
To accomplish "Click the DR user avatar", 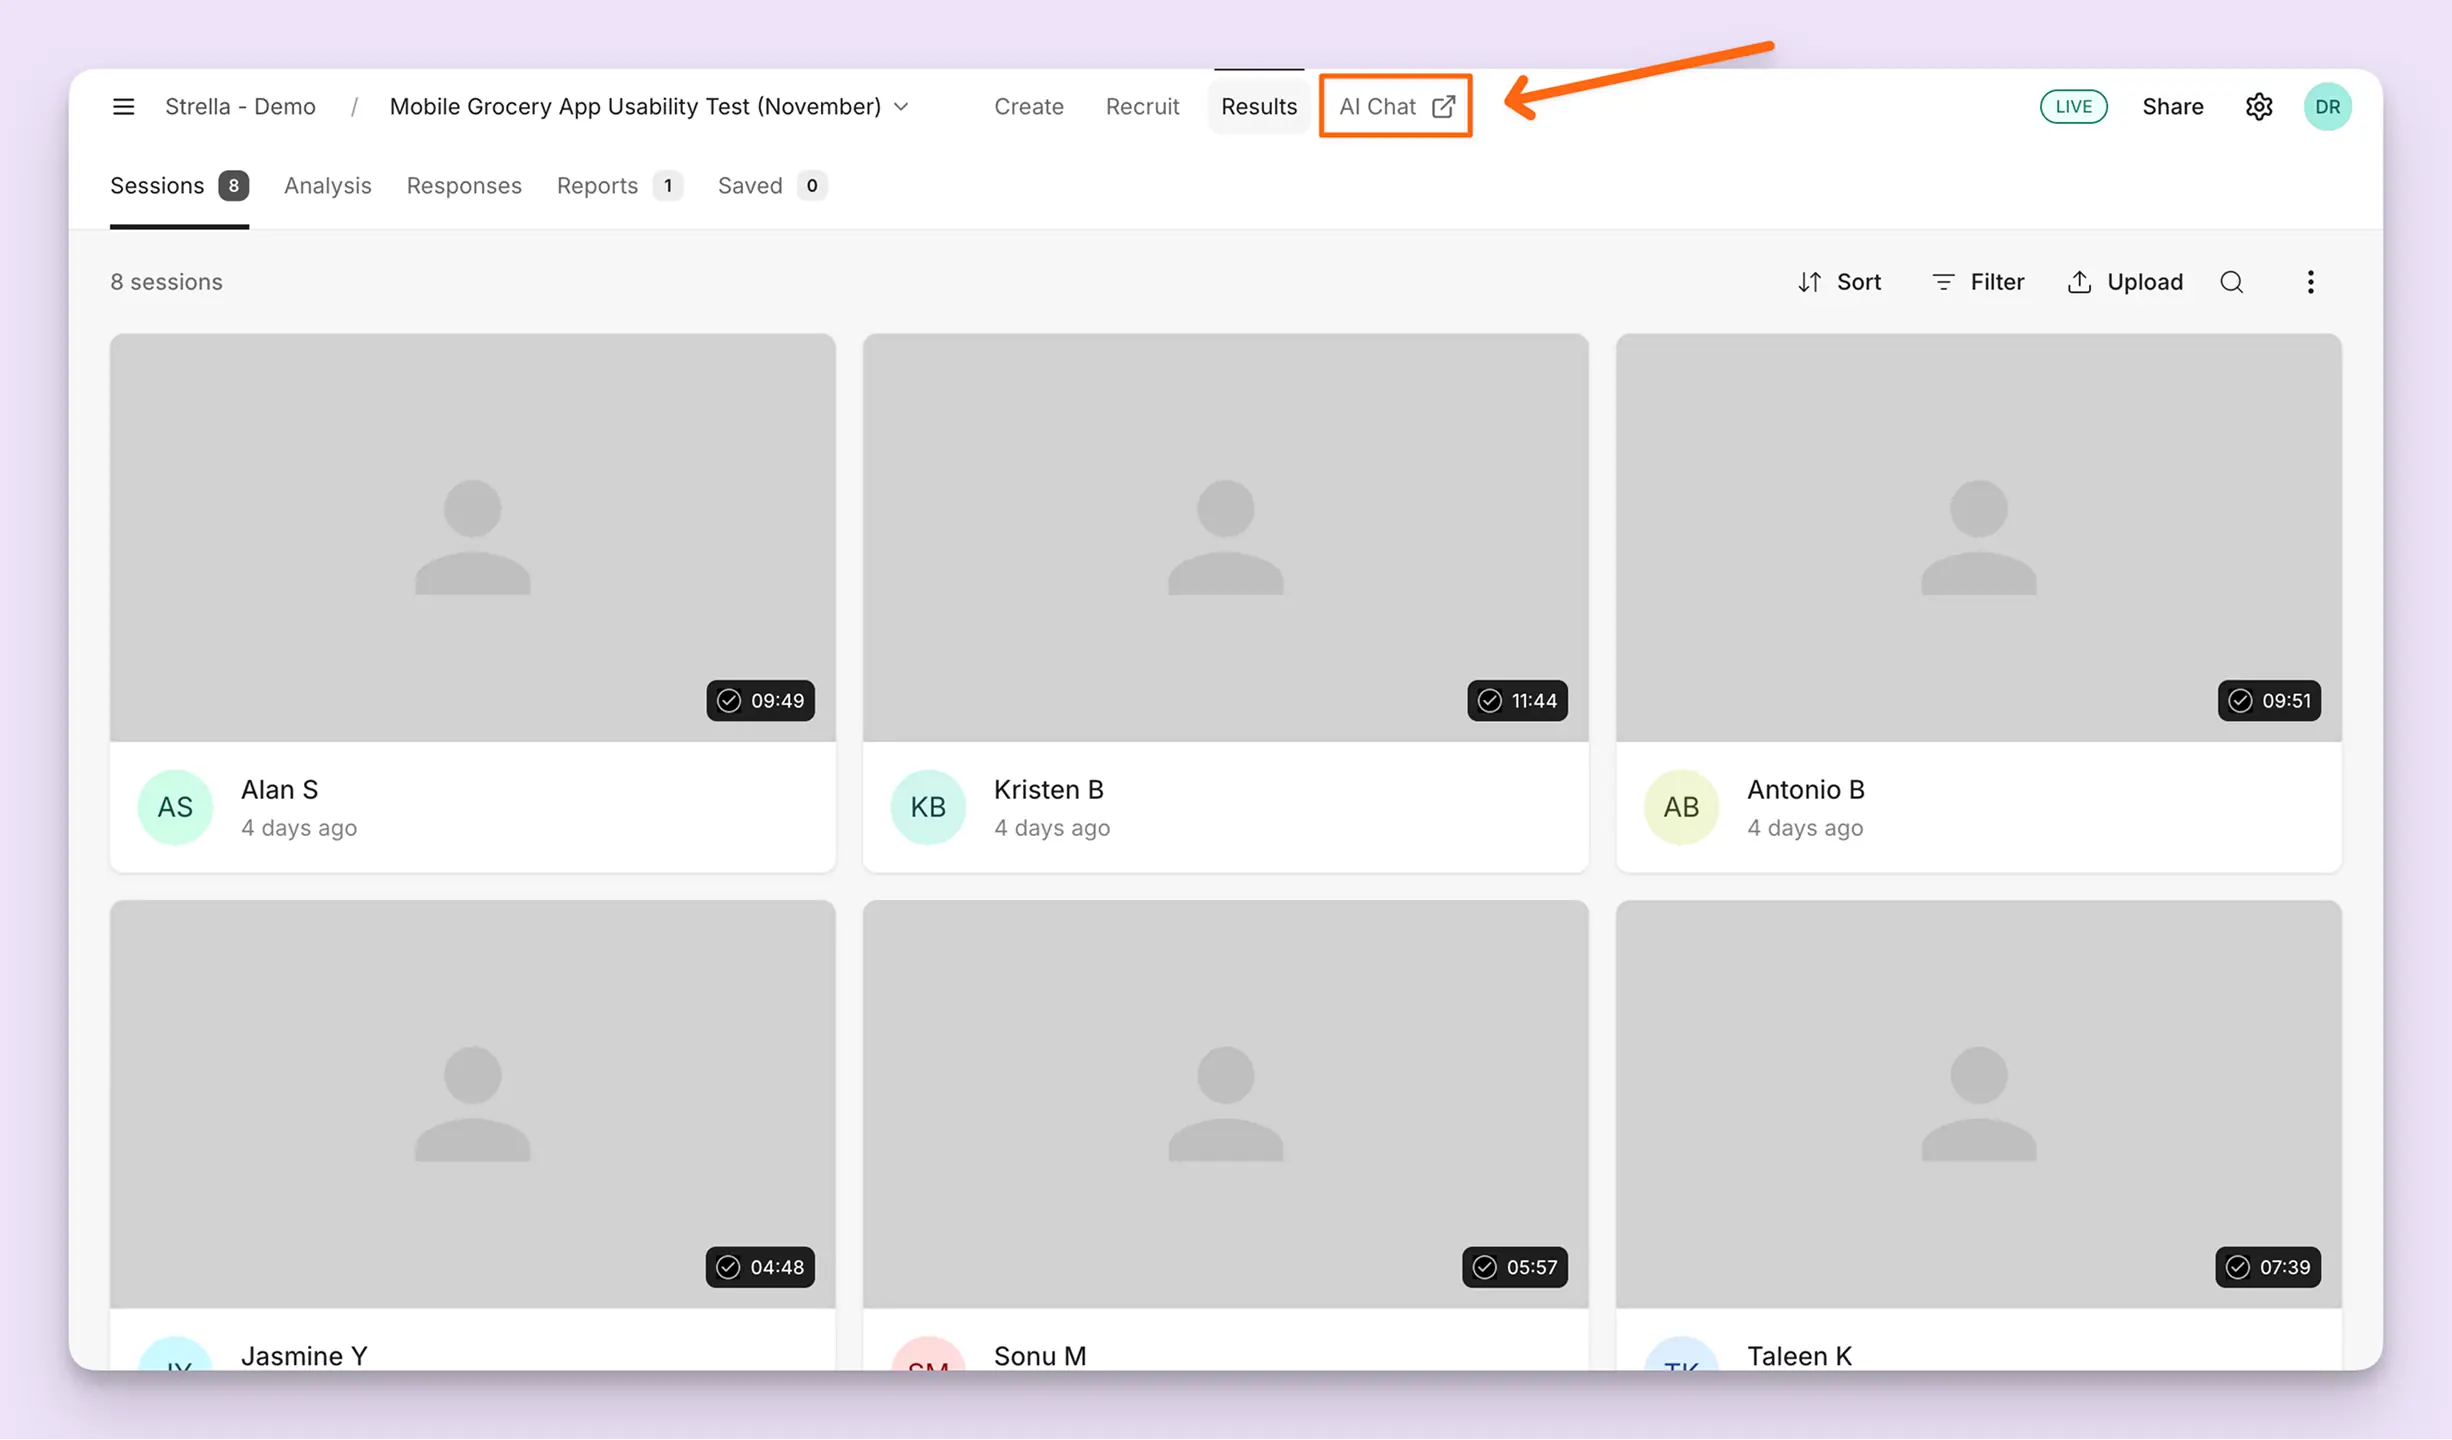I will click(2327, 106).
